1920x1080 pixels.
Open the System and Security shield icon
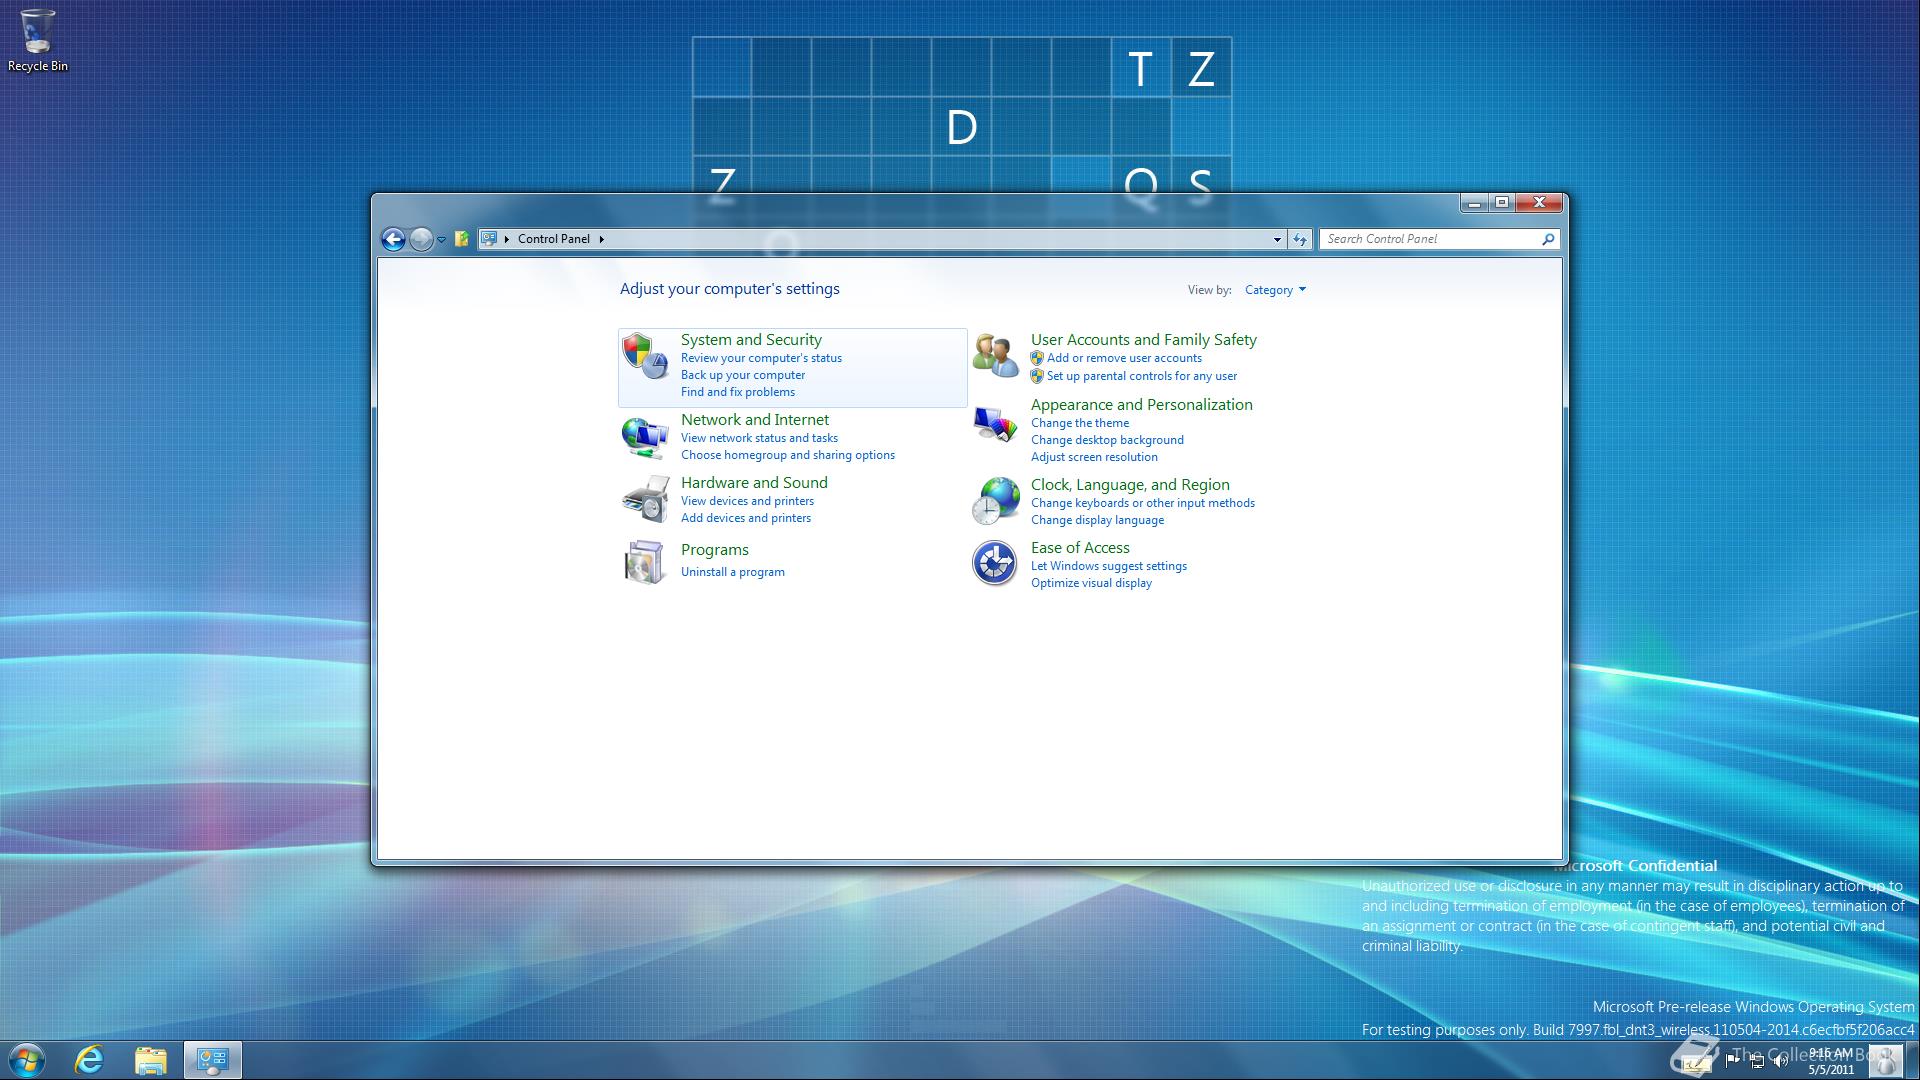tap(644, 356)
